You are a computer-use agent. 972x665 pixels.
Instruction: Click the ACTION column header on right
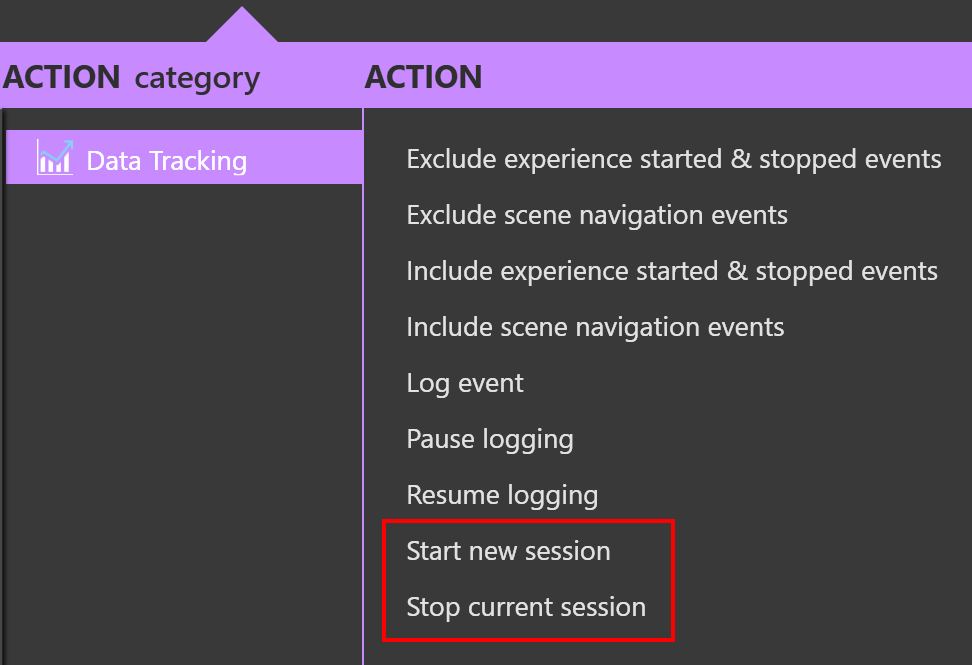[x=423, y=77]
